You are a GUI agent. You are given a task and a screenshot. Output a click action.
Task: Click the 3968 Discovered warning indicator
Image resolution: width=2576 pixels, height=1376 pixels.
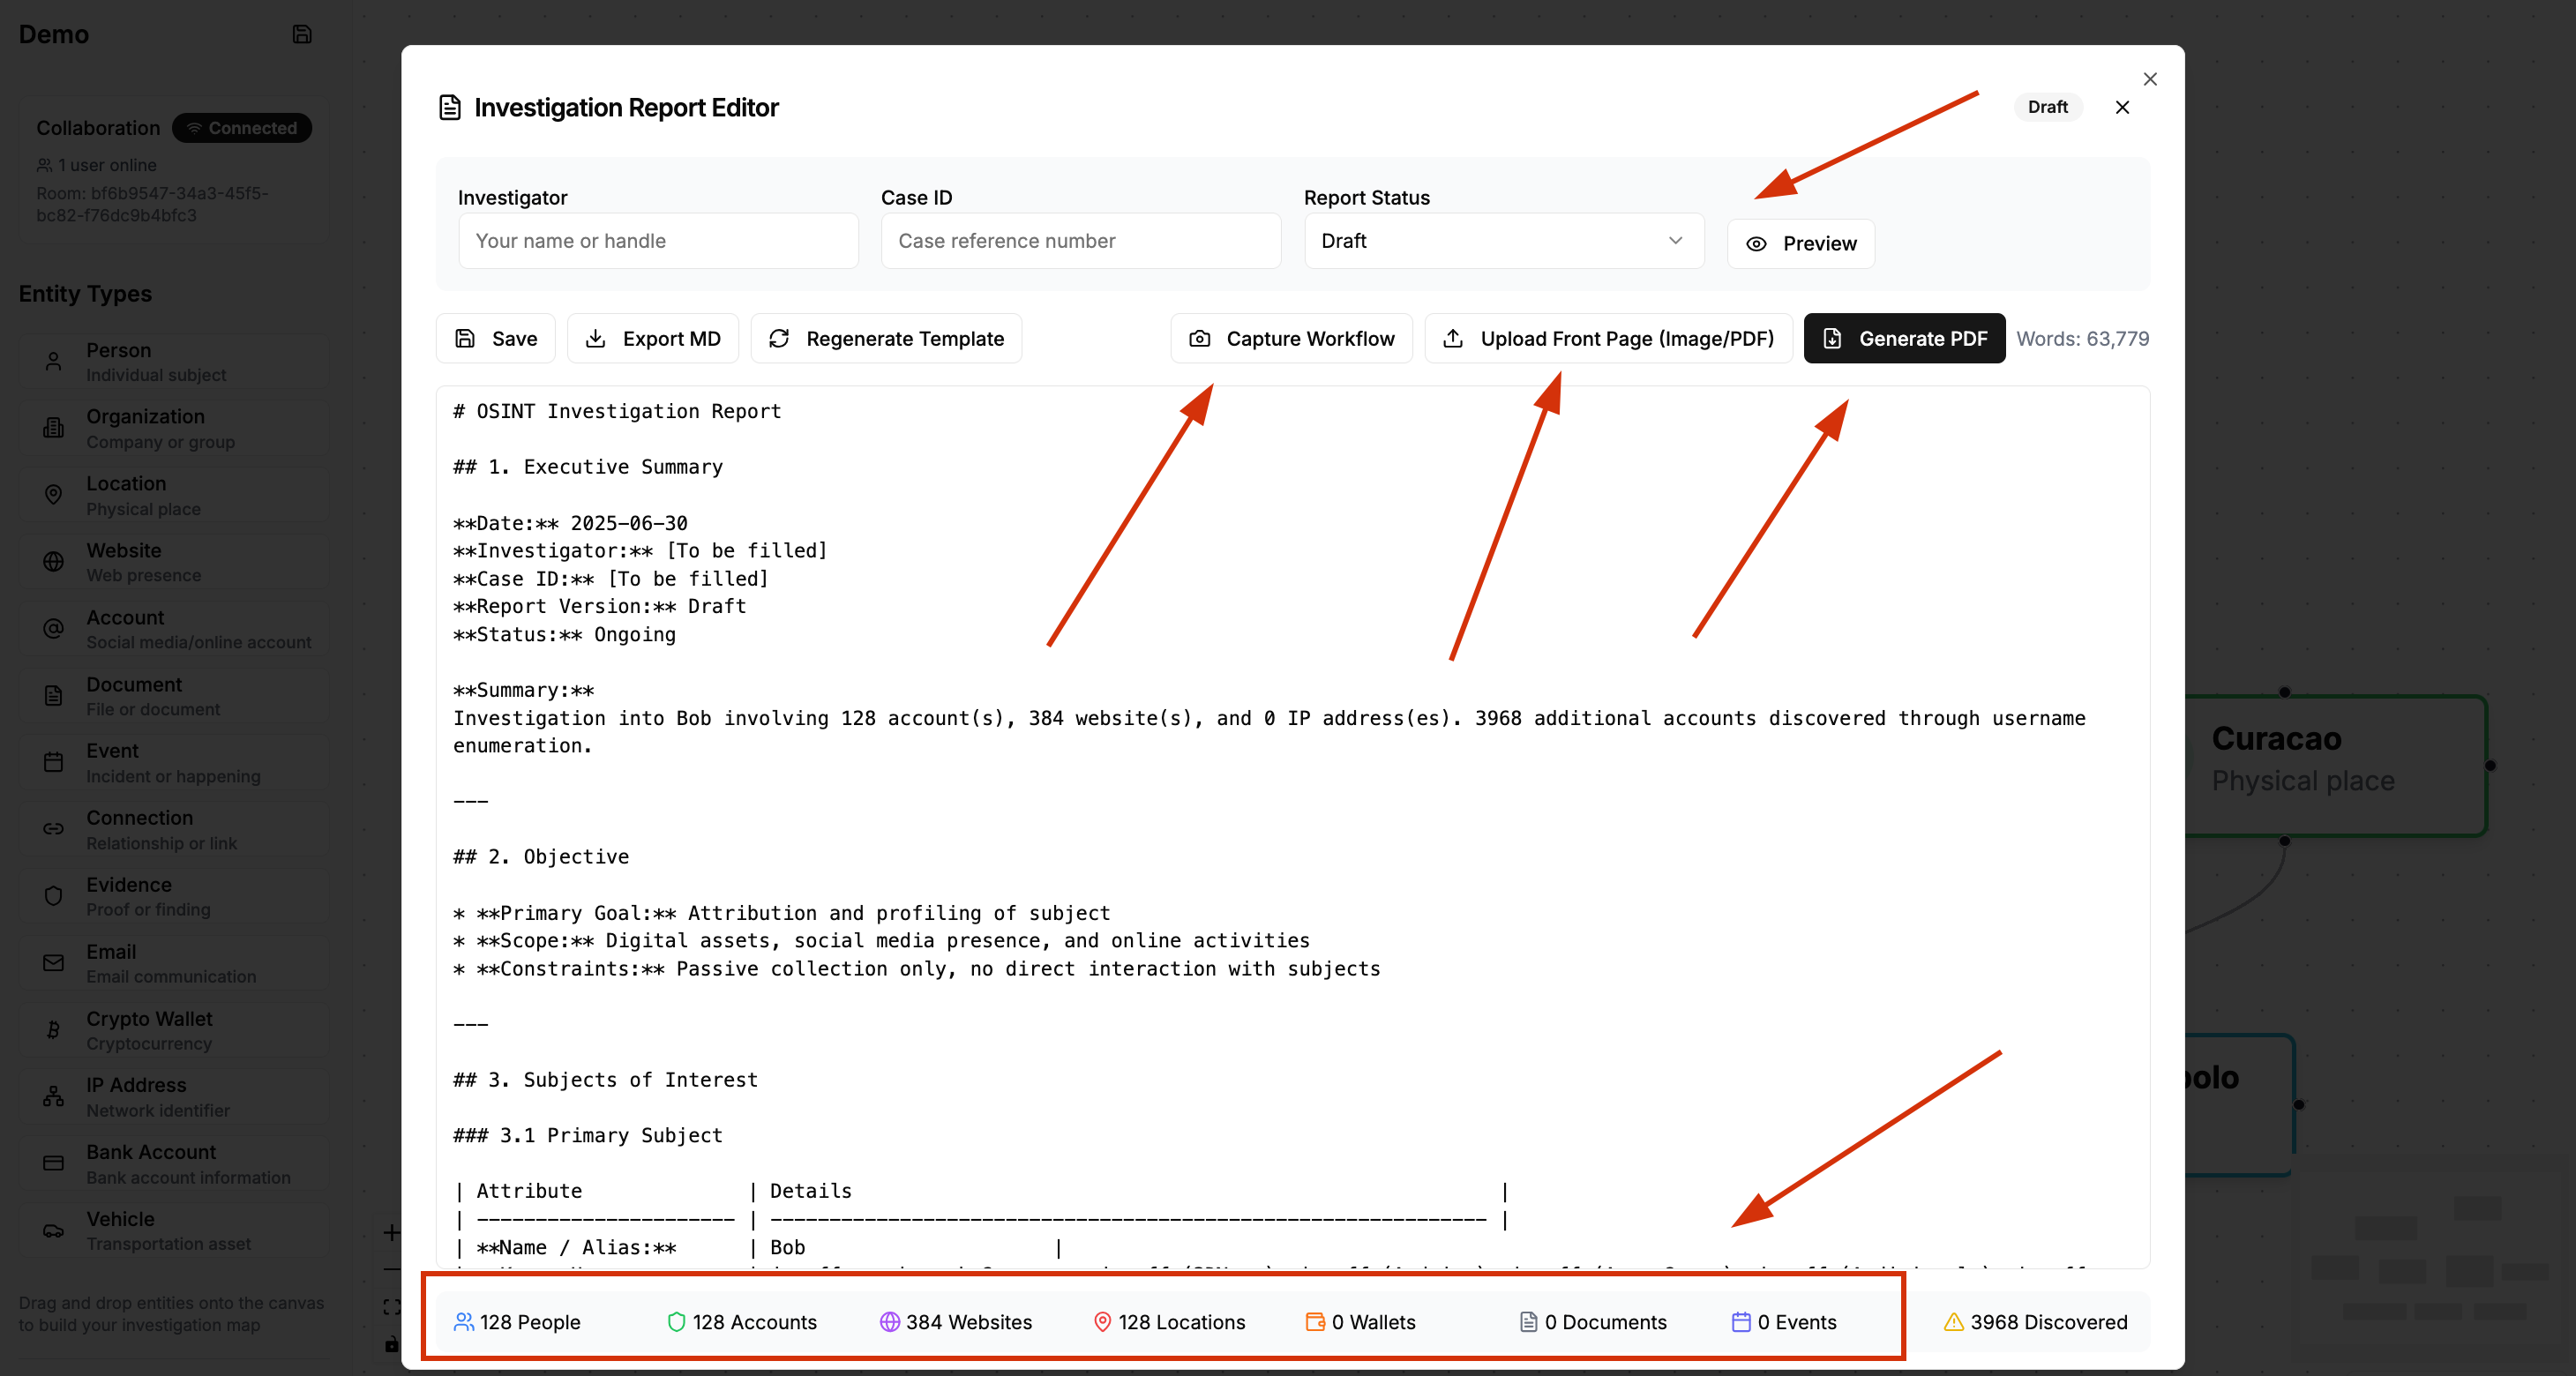point(2034,1321)
